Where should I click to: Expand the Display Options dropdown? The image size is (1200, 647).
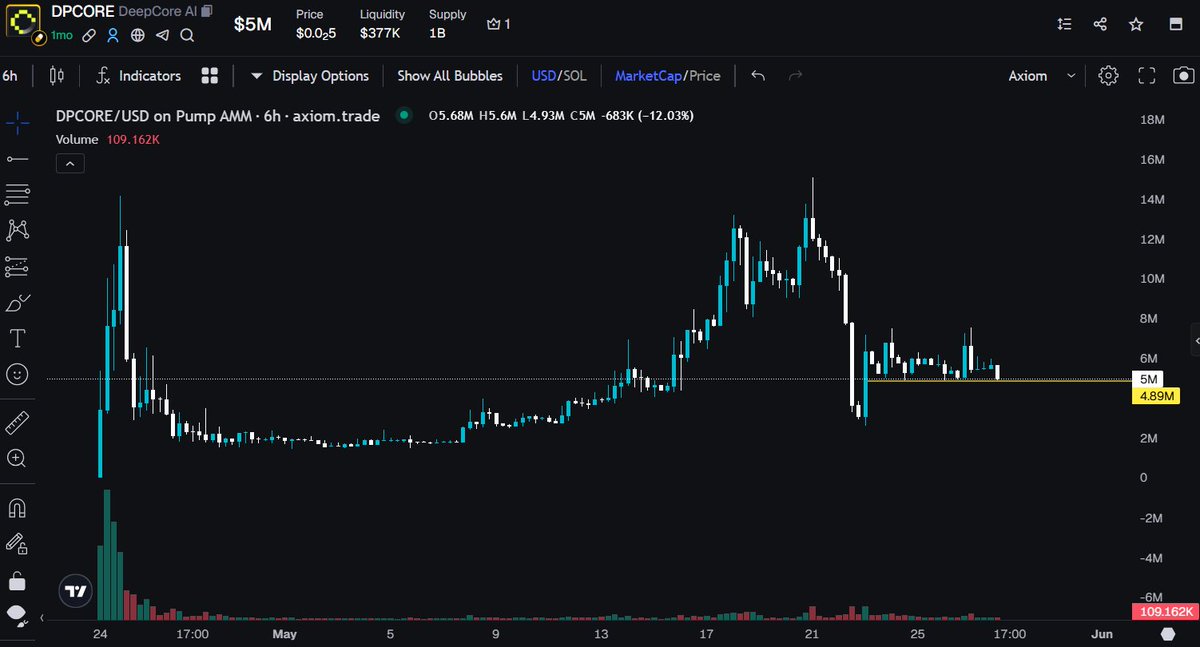click(x=310, y=76)
